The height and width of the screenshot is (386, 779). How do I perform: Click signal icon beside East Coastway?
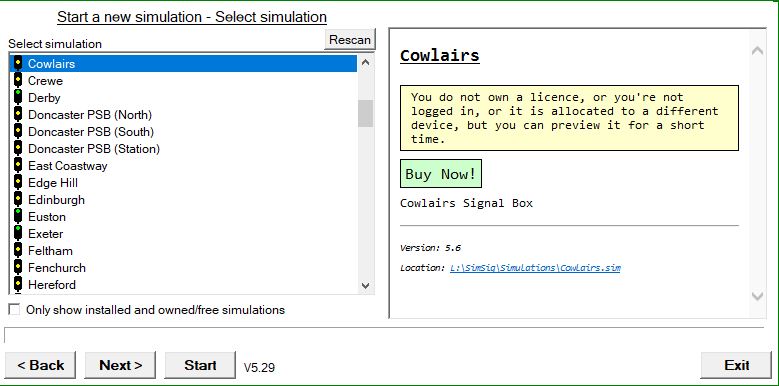coord(18,165)
